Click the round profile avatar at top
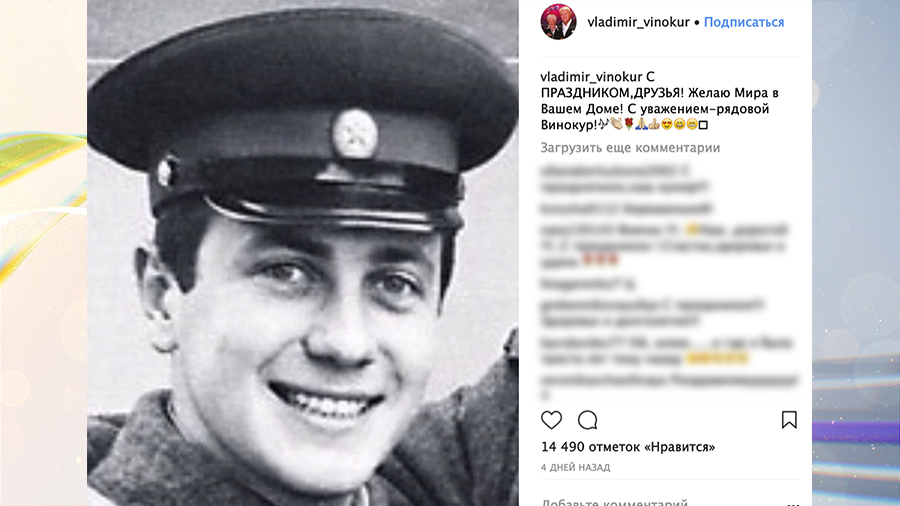The height and width of the screenshot is (506, 900). [x=558, y=22]
